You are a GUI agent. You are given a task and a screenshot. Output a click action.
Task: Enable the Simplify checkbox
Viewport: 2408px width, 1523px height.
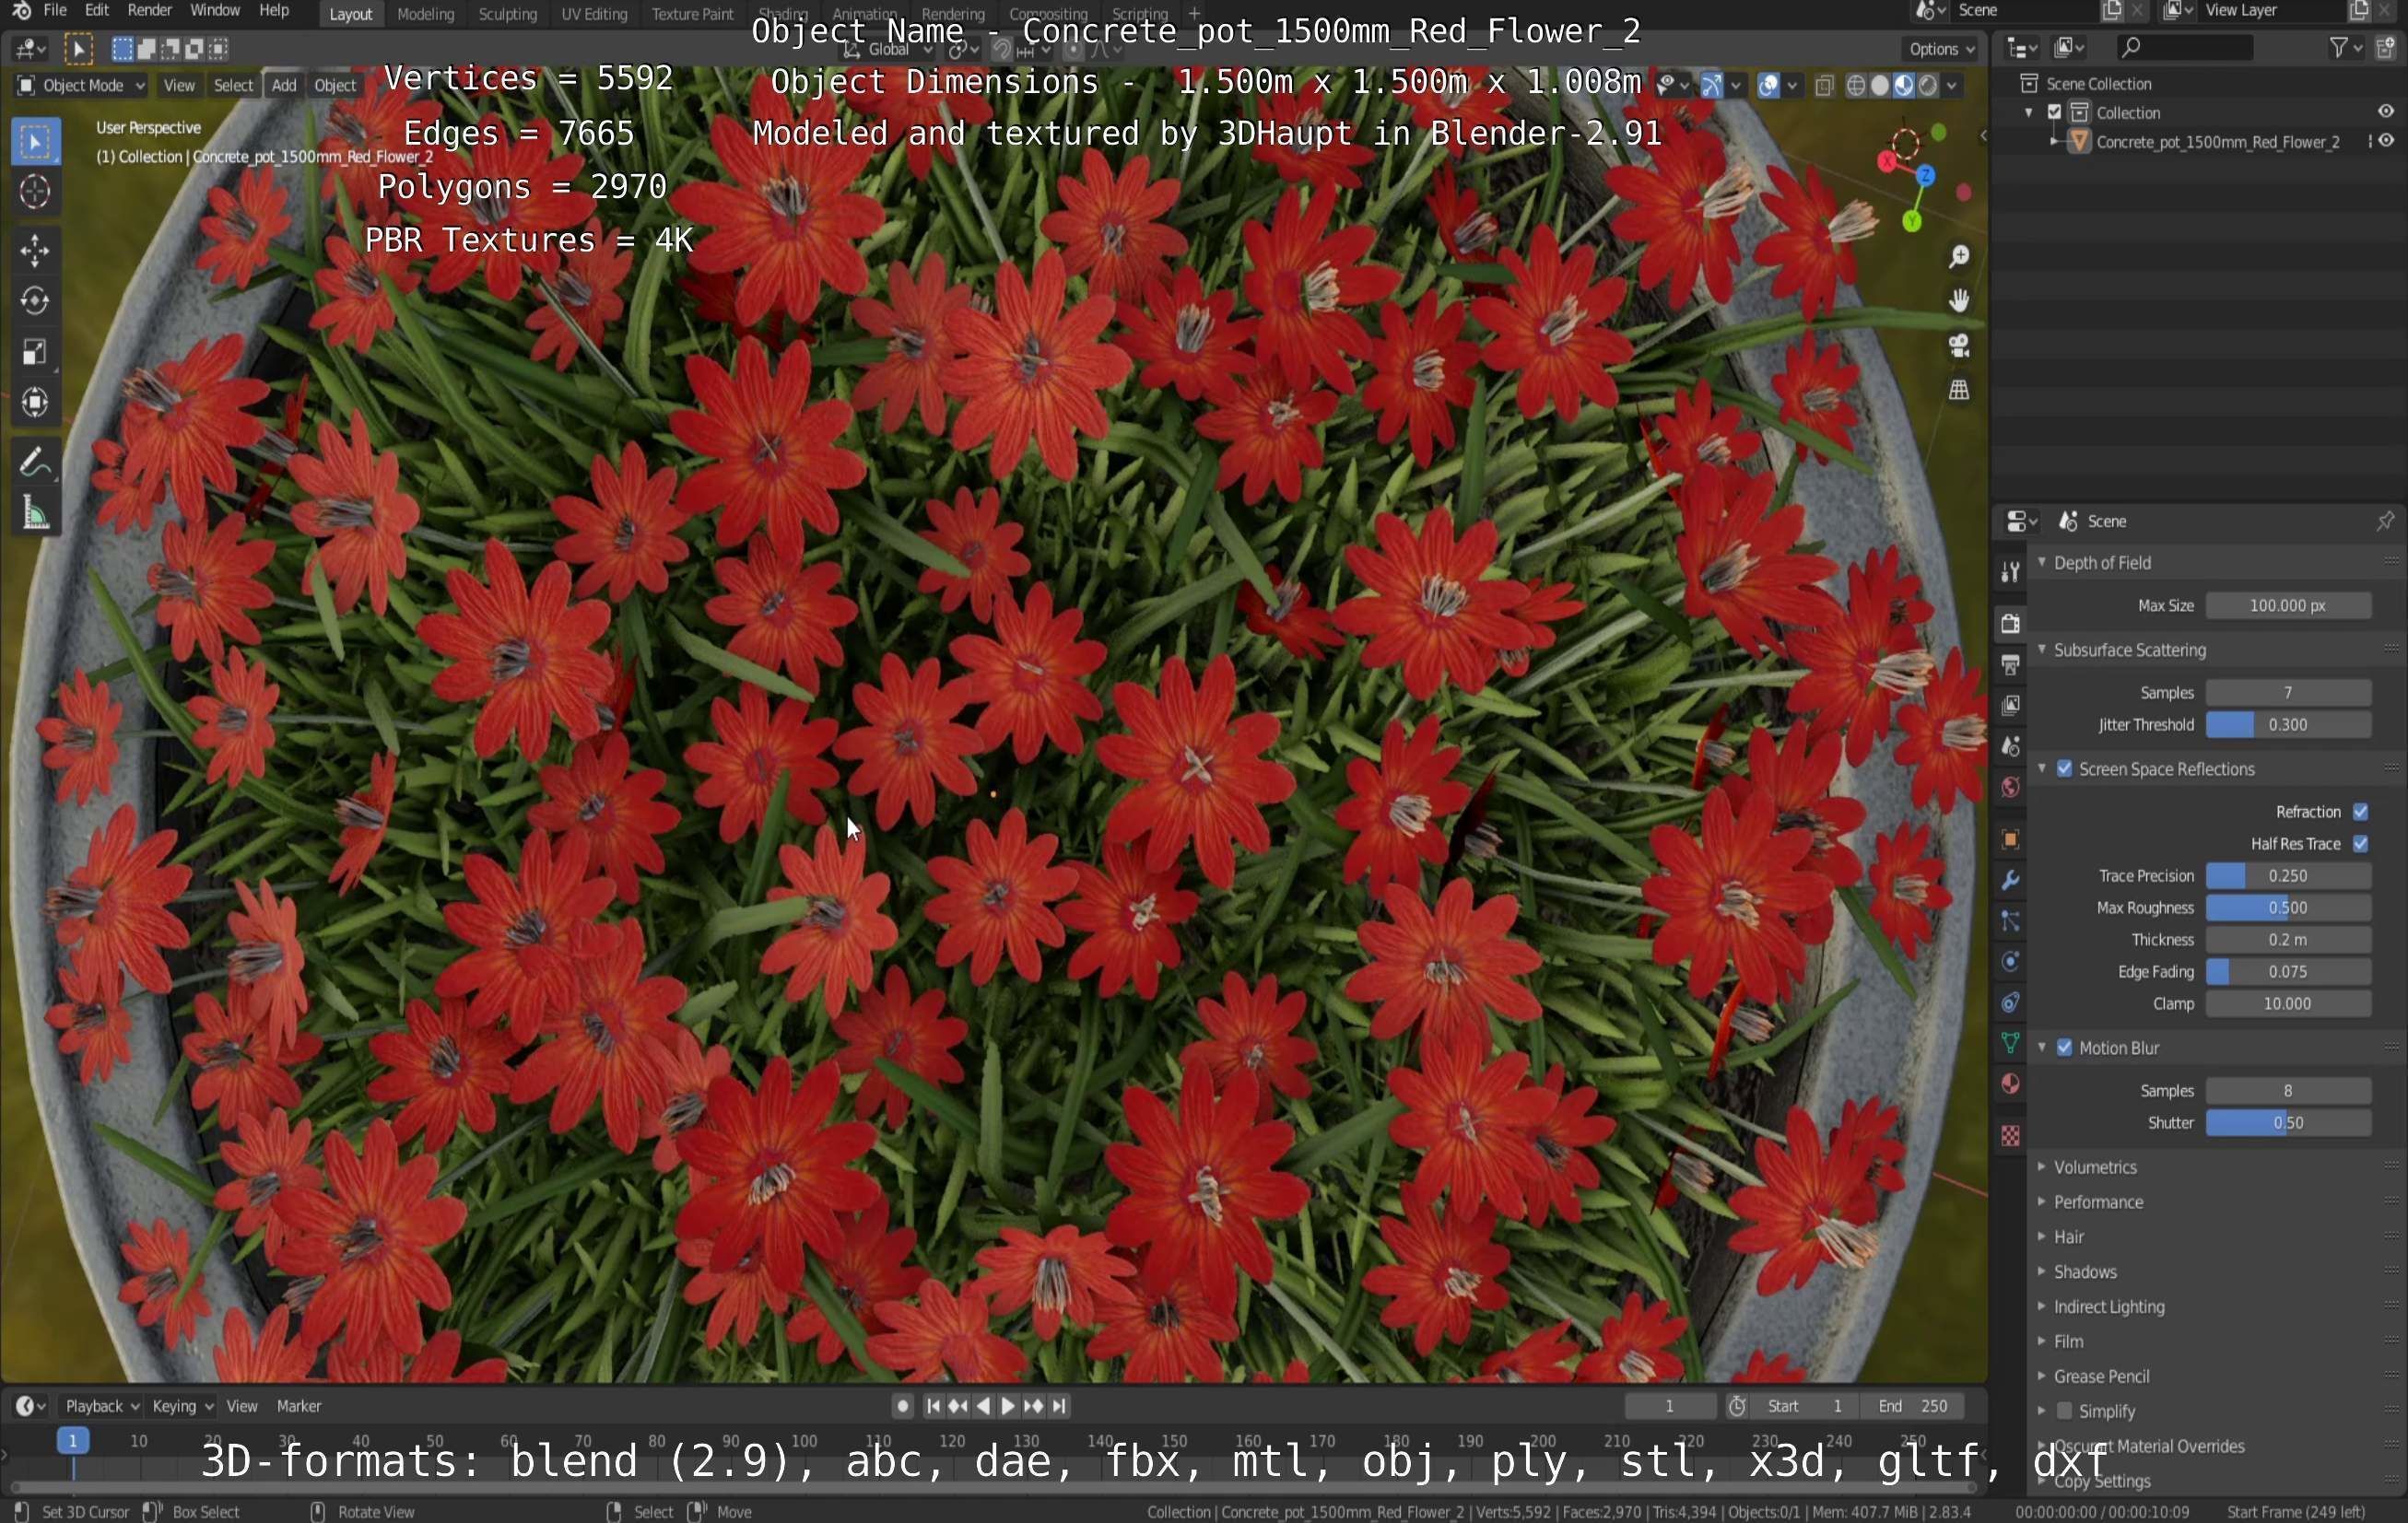[x=2064, y=1411]
